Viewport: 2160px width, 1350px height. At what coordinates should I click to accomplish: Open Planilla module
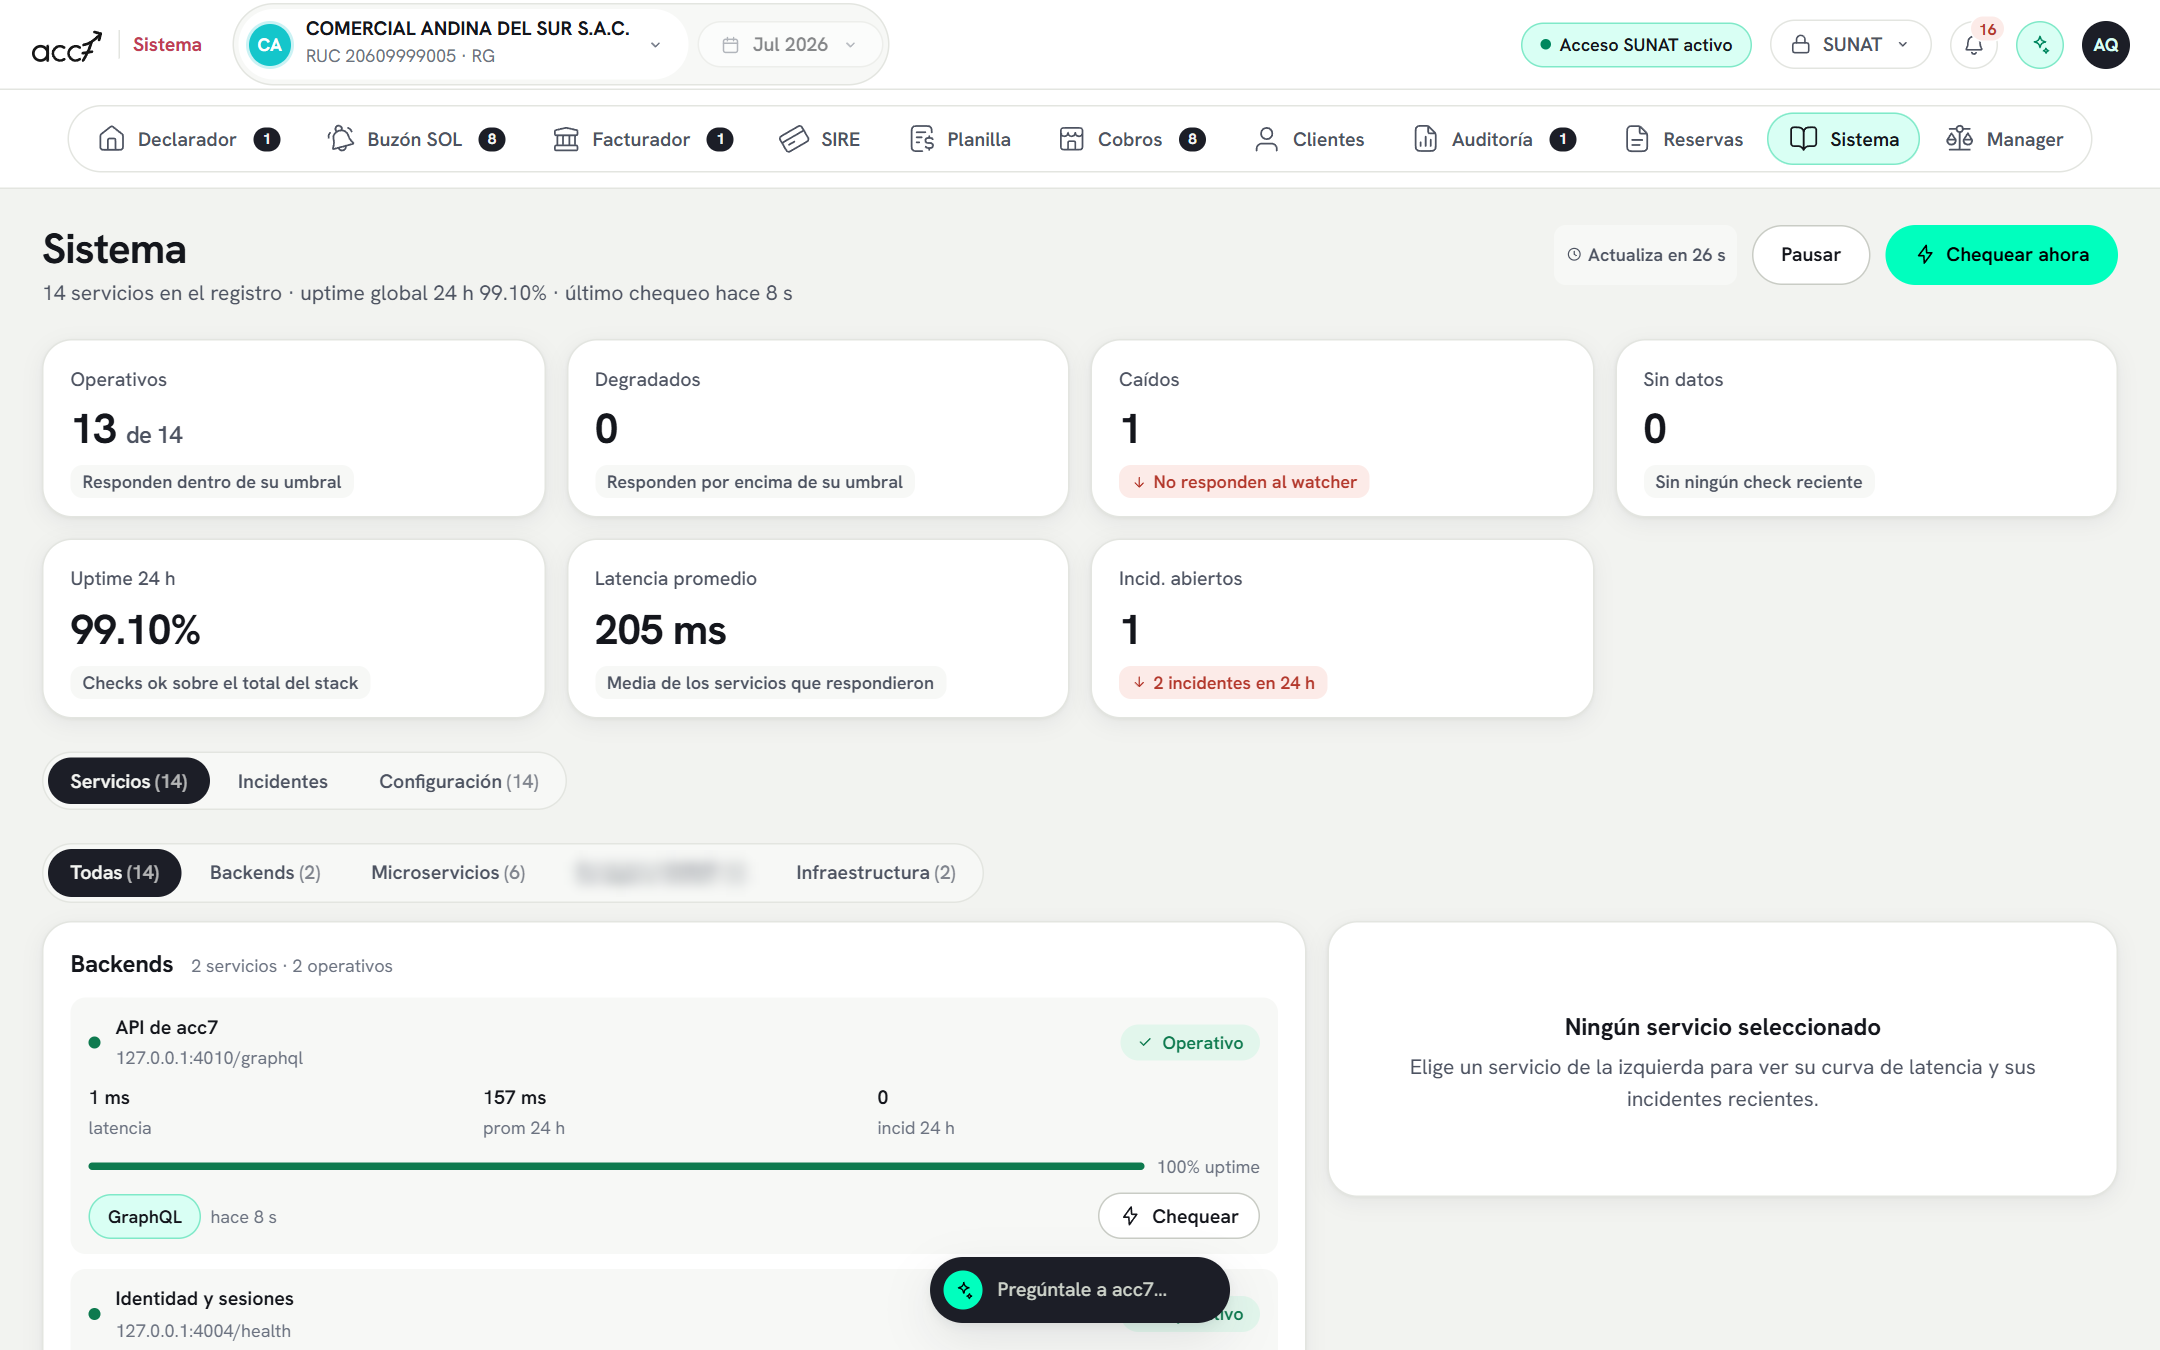(x=961, y=139)
